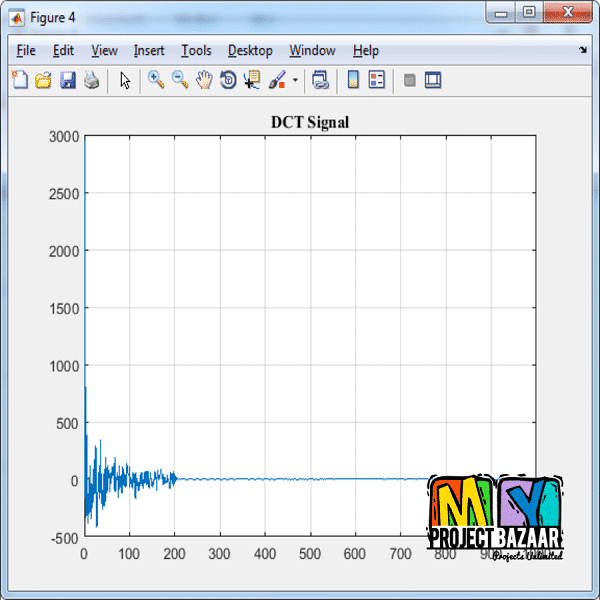
Task: Activate the Zoom In magnifier tool
Action: click(156, 80)
